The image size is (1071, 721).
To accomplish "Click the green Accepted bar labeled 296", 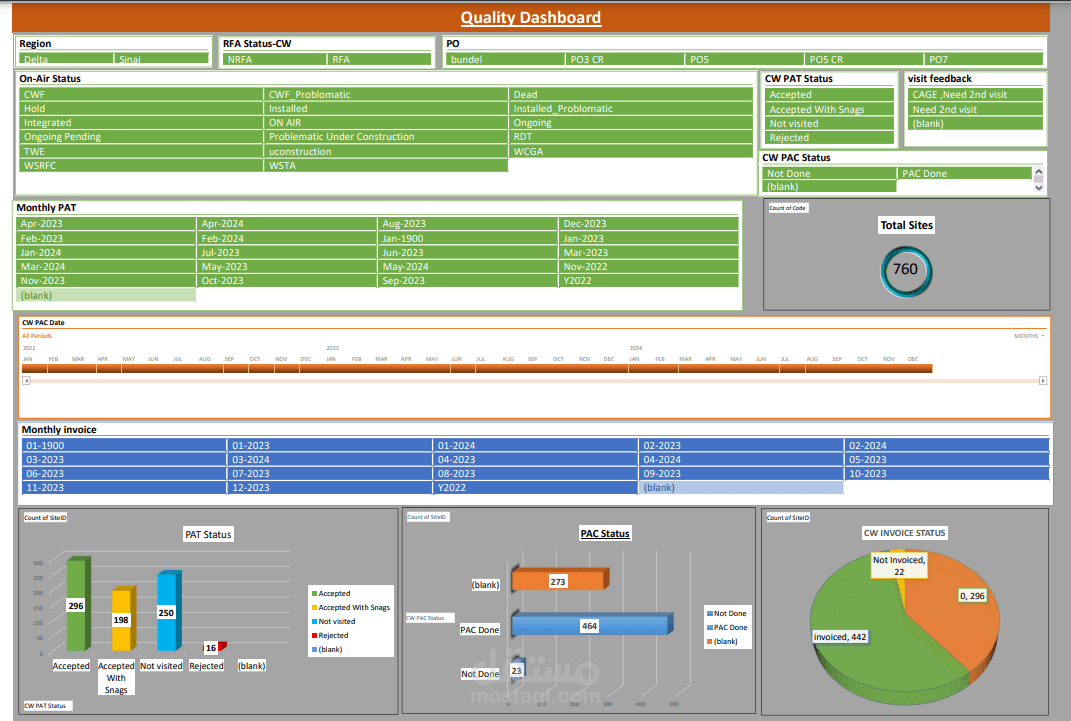I will coord(78,604).
